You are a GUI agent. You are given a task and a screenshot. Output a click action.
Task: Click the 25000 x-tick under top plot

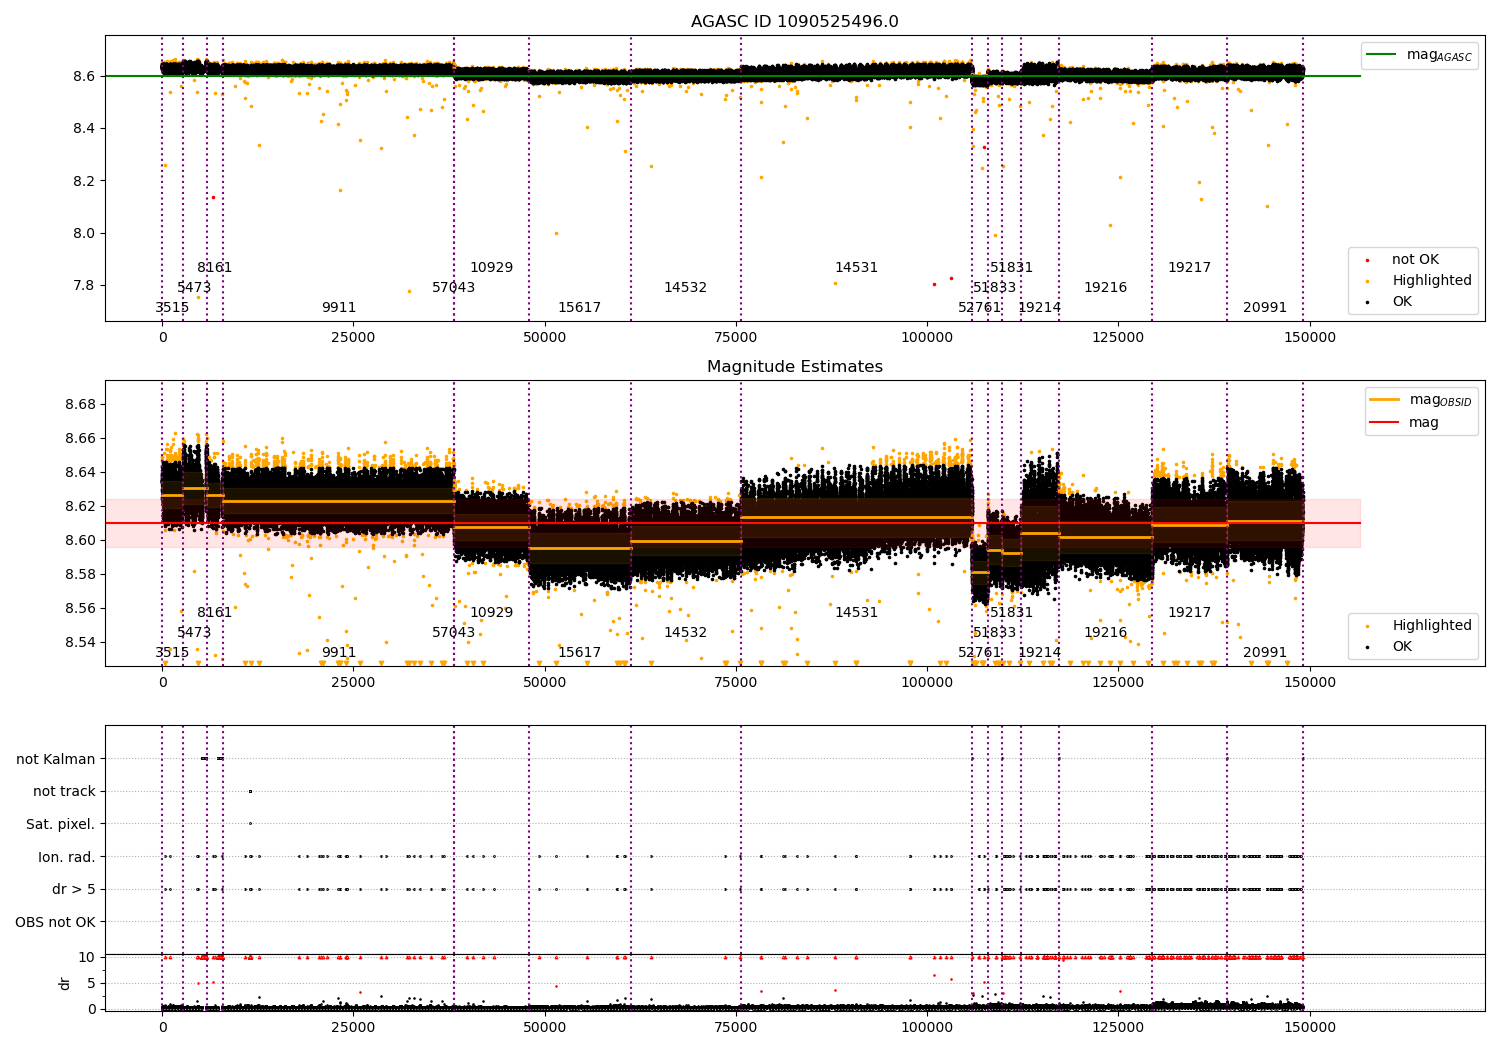point(353,338)
